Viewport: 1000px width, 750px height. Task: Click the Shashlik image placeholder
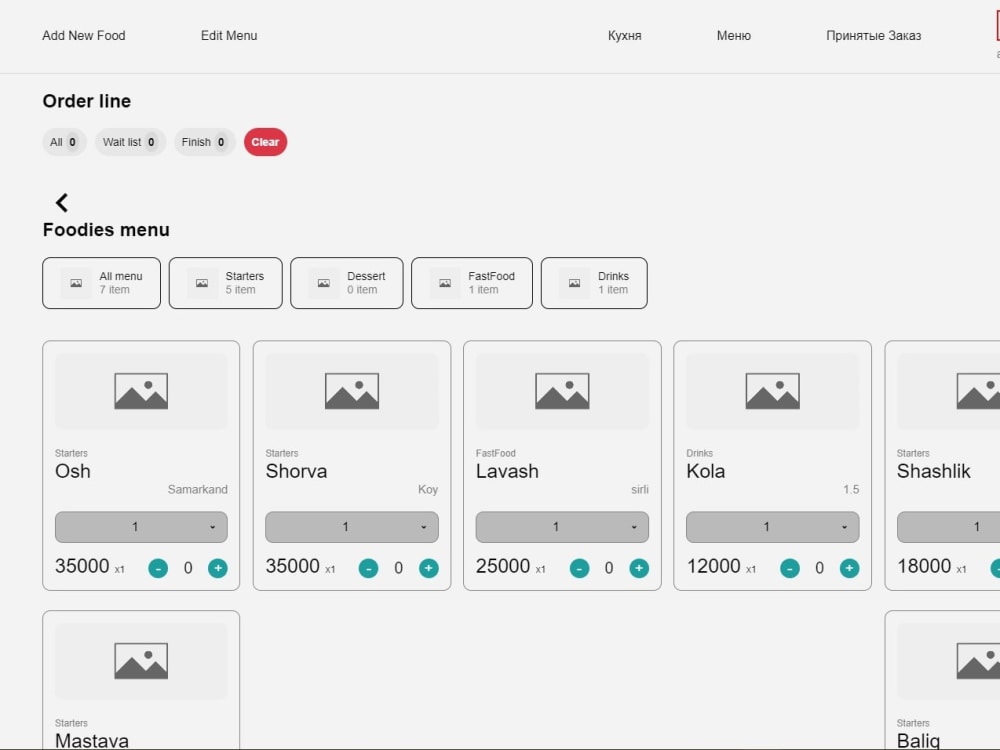click(948, 391)
